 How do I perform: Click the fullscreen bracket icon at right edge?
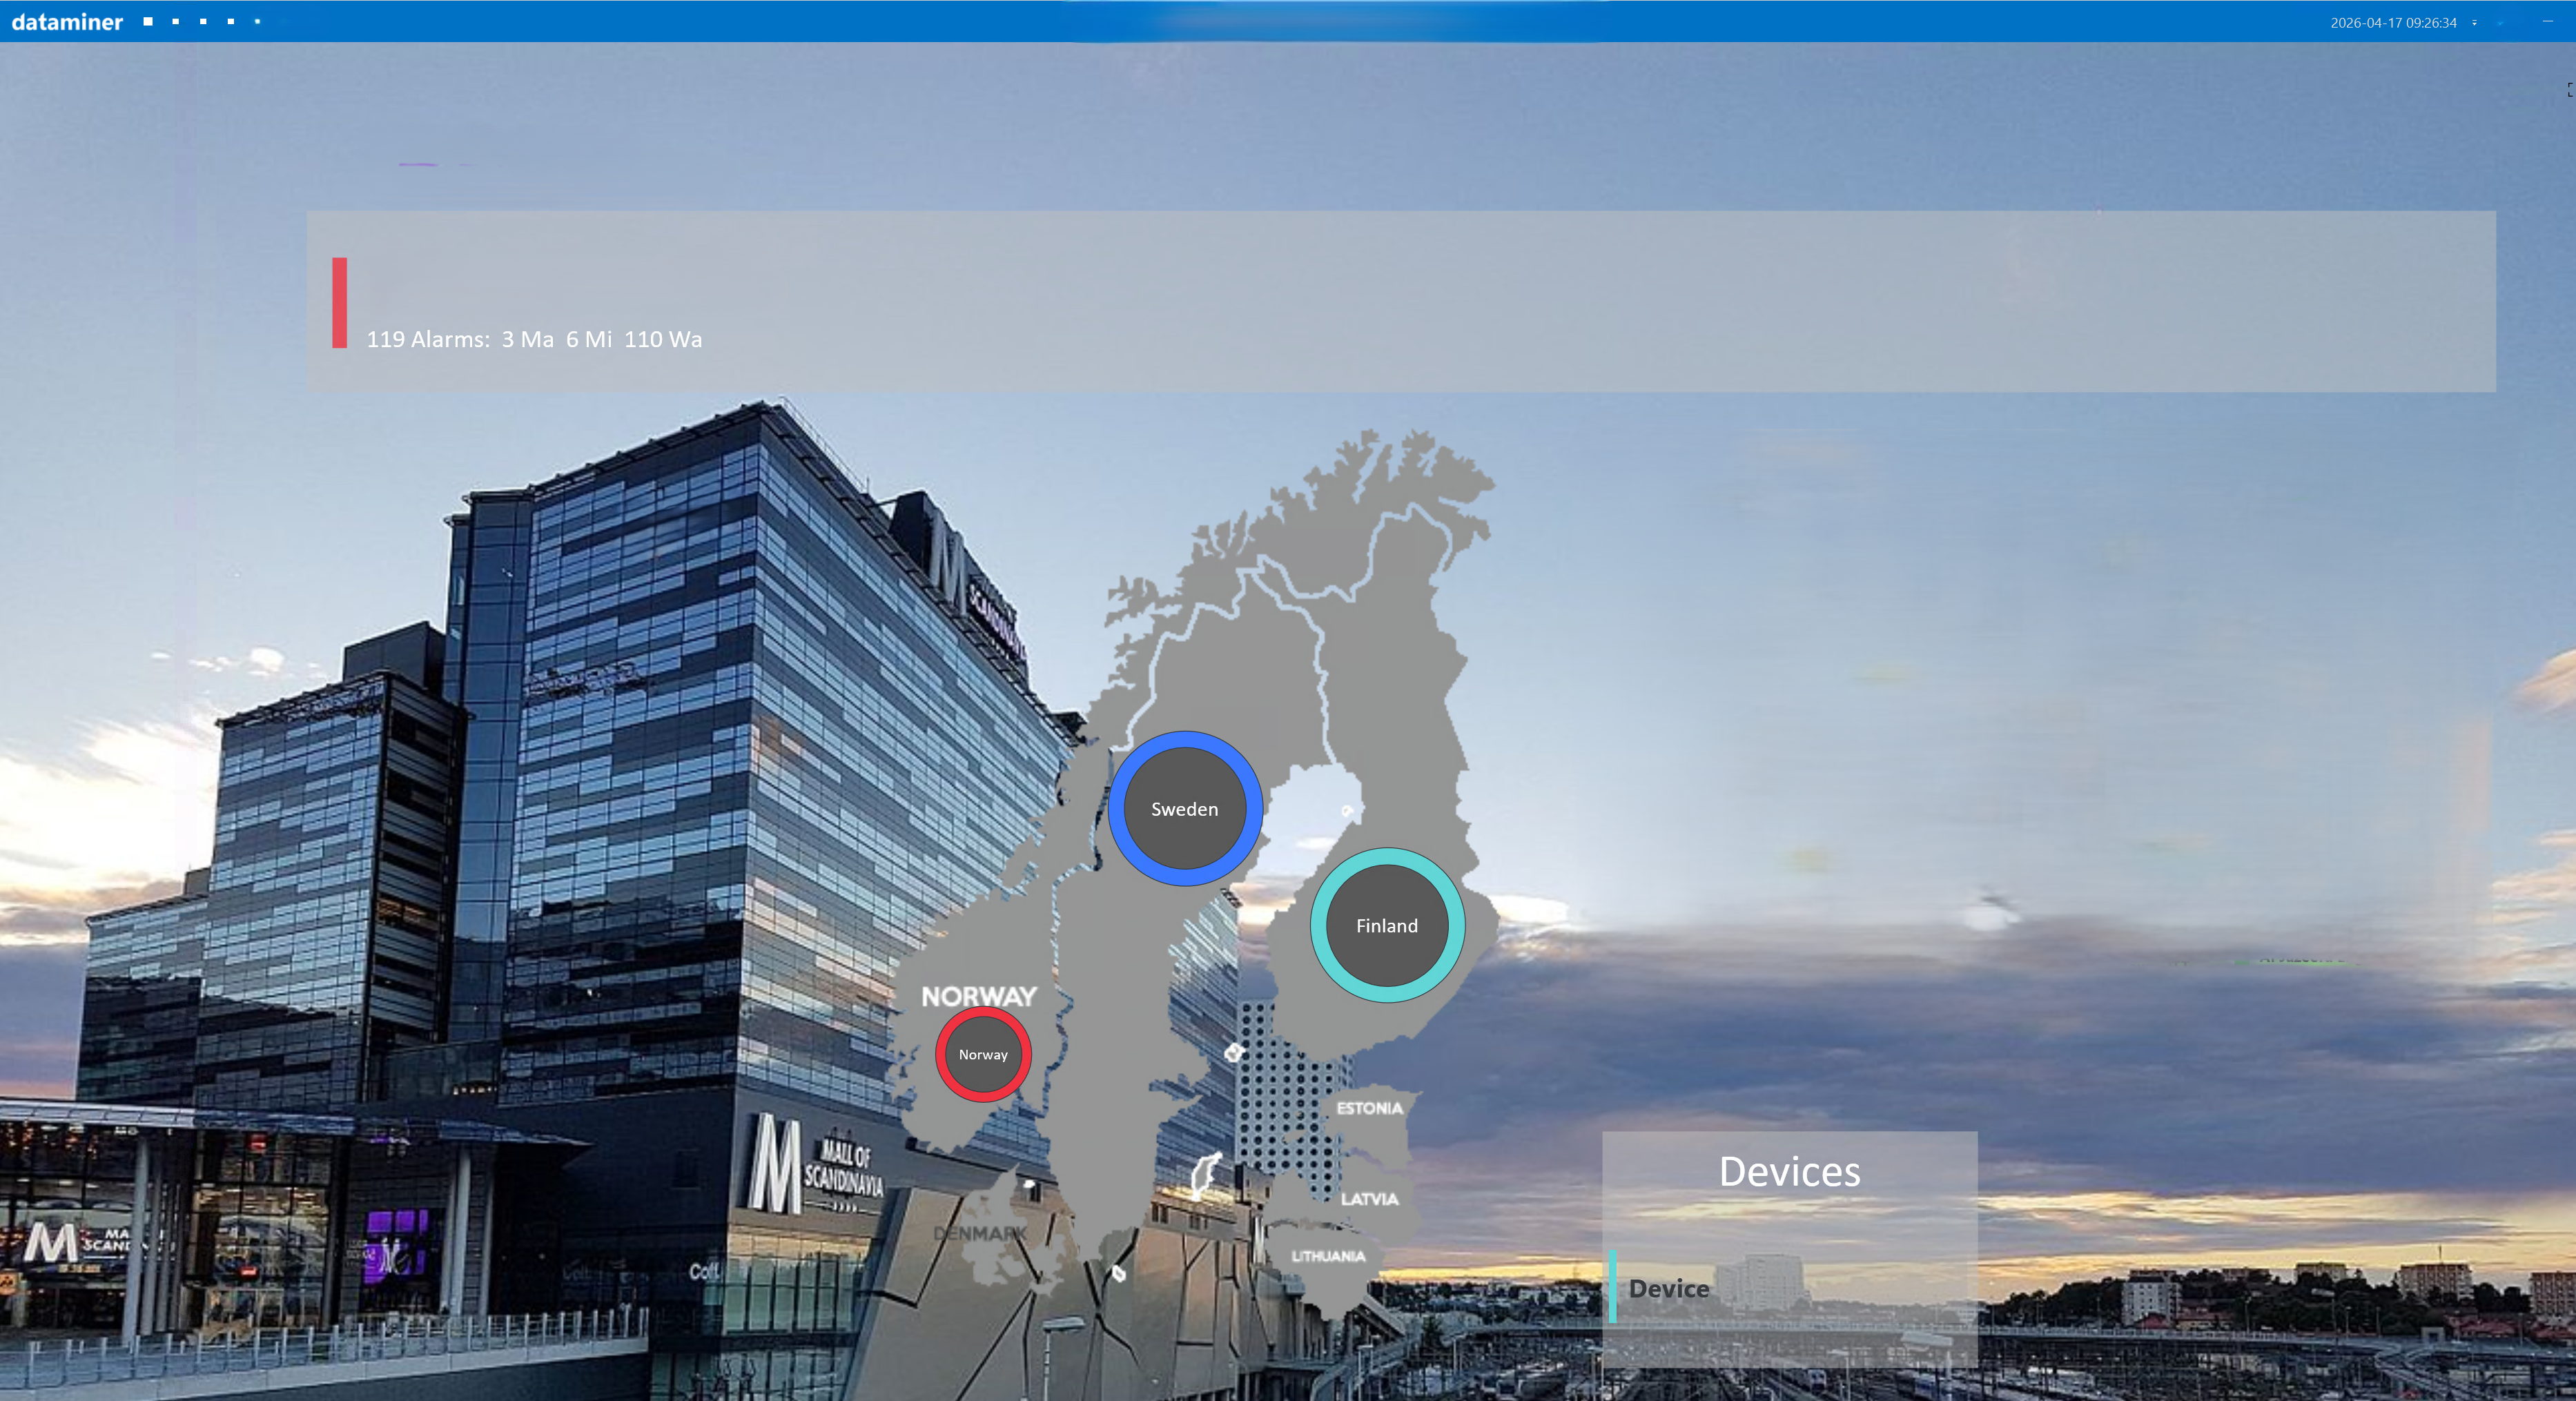coord(2569,90)
